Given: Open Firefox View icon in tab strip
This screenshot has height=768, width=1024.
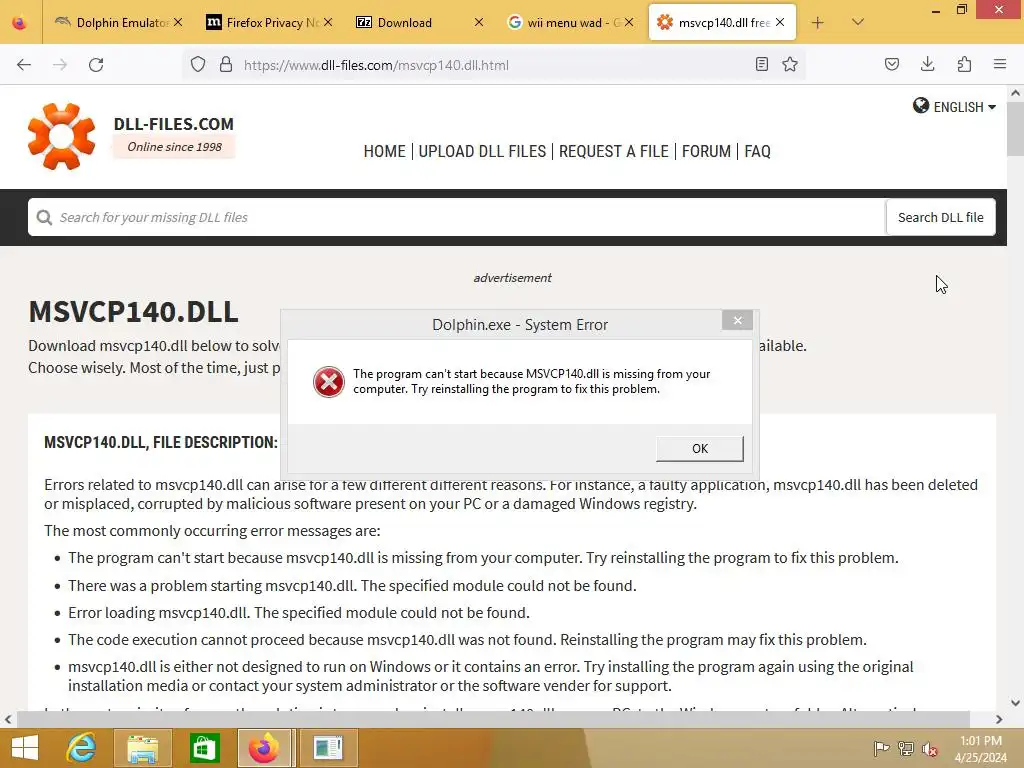Looking at the screenshot, I should tap(20, 23).
